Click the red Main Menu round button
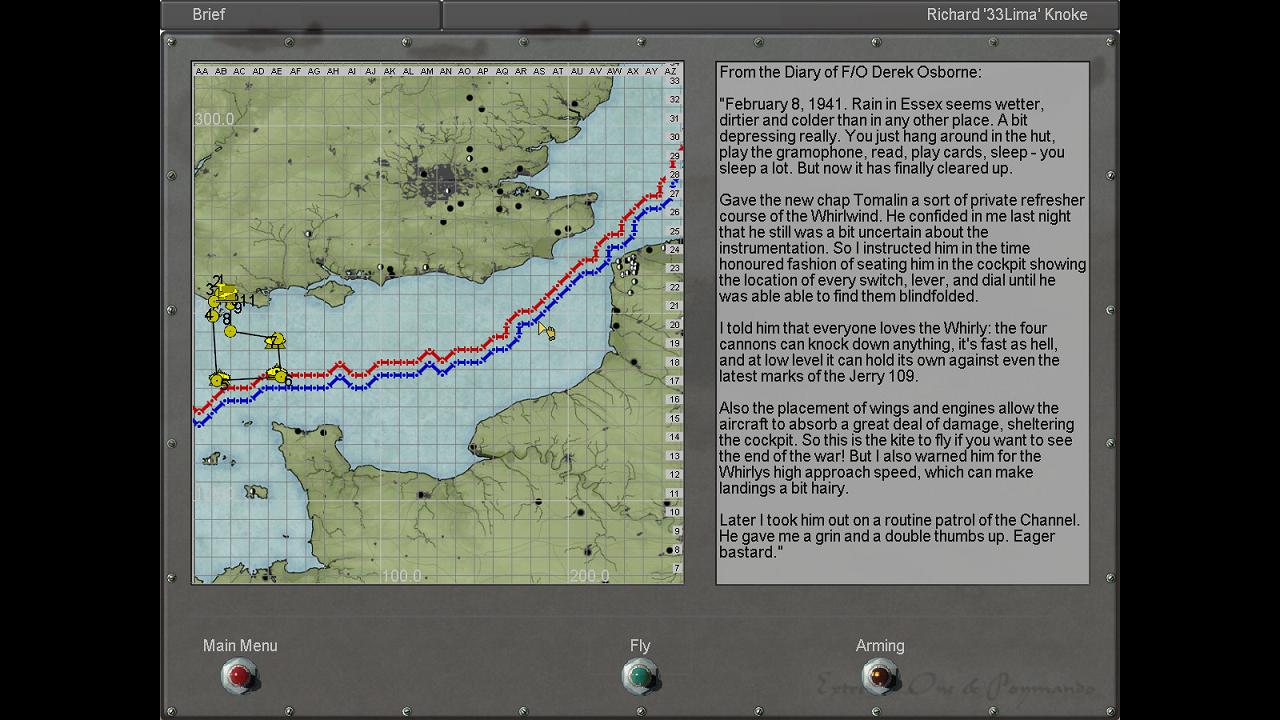The image size is (1280, 720). (239, 677)
